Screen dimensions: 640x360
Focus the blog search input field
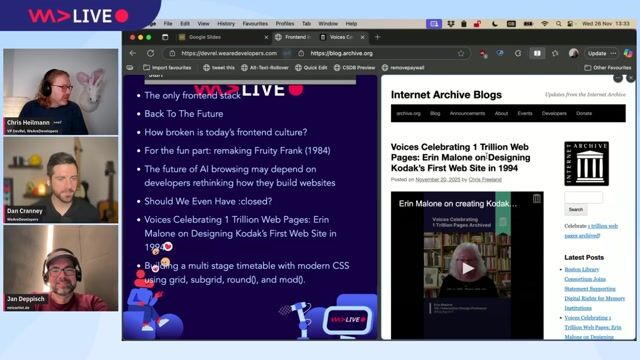tap(583, 198)
